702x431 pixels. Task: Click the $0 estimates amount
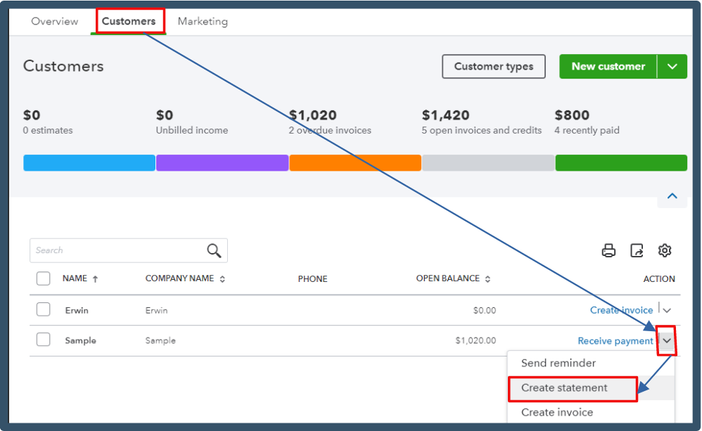(x=31, y=115)
